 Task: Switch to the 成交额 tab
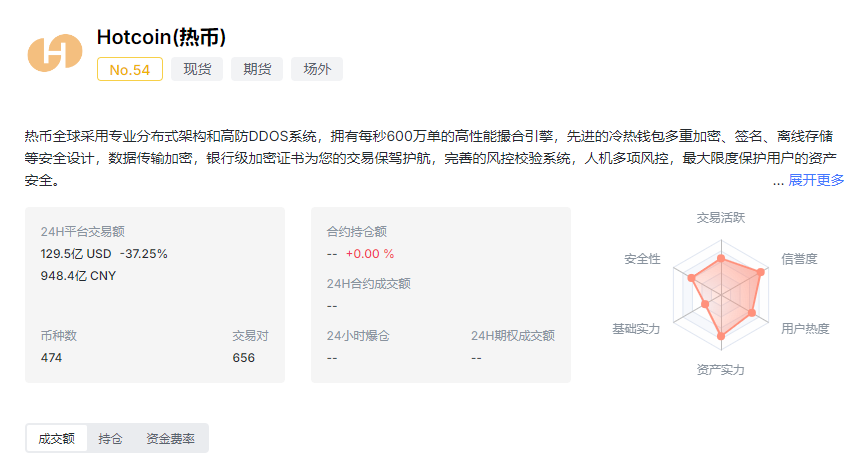click(57, 438)
